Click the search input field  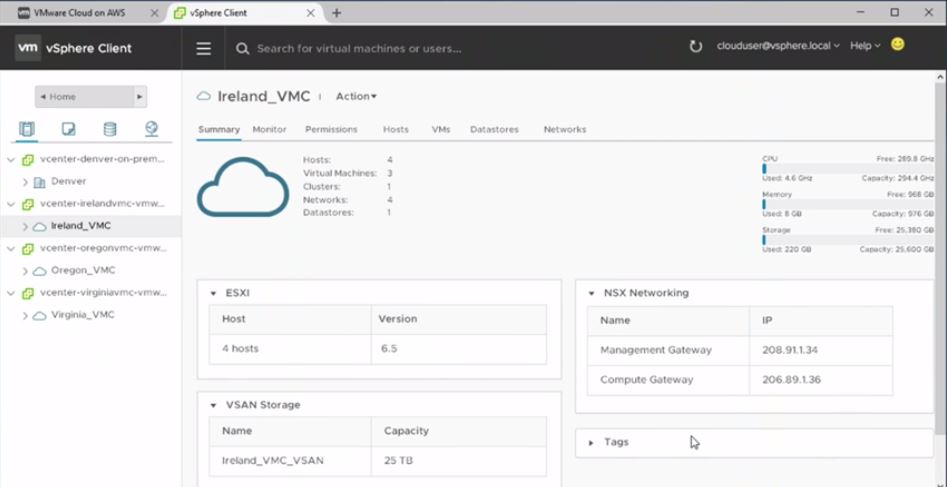(x=359, y=49)
